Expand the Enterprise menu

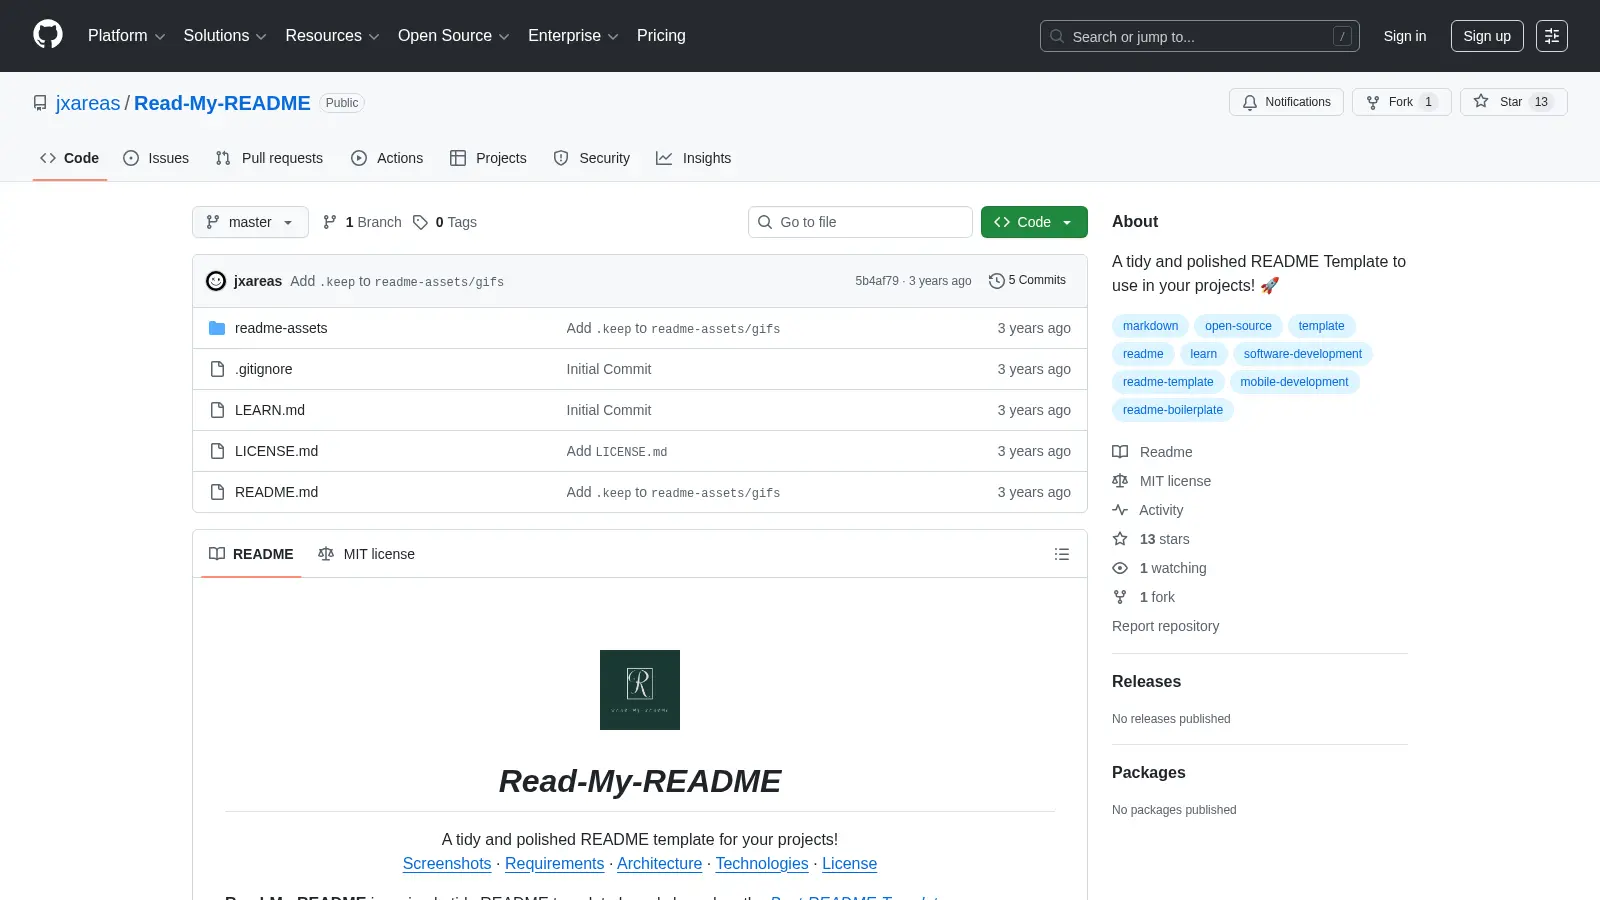[573, 36]
